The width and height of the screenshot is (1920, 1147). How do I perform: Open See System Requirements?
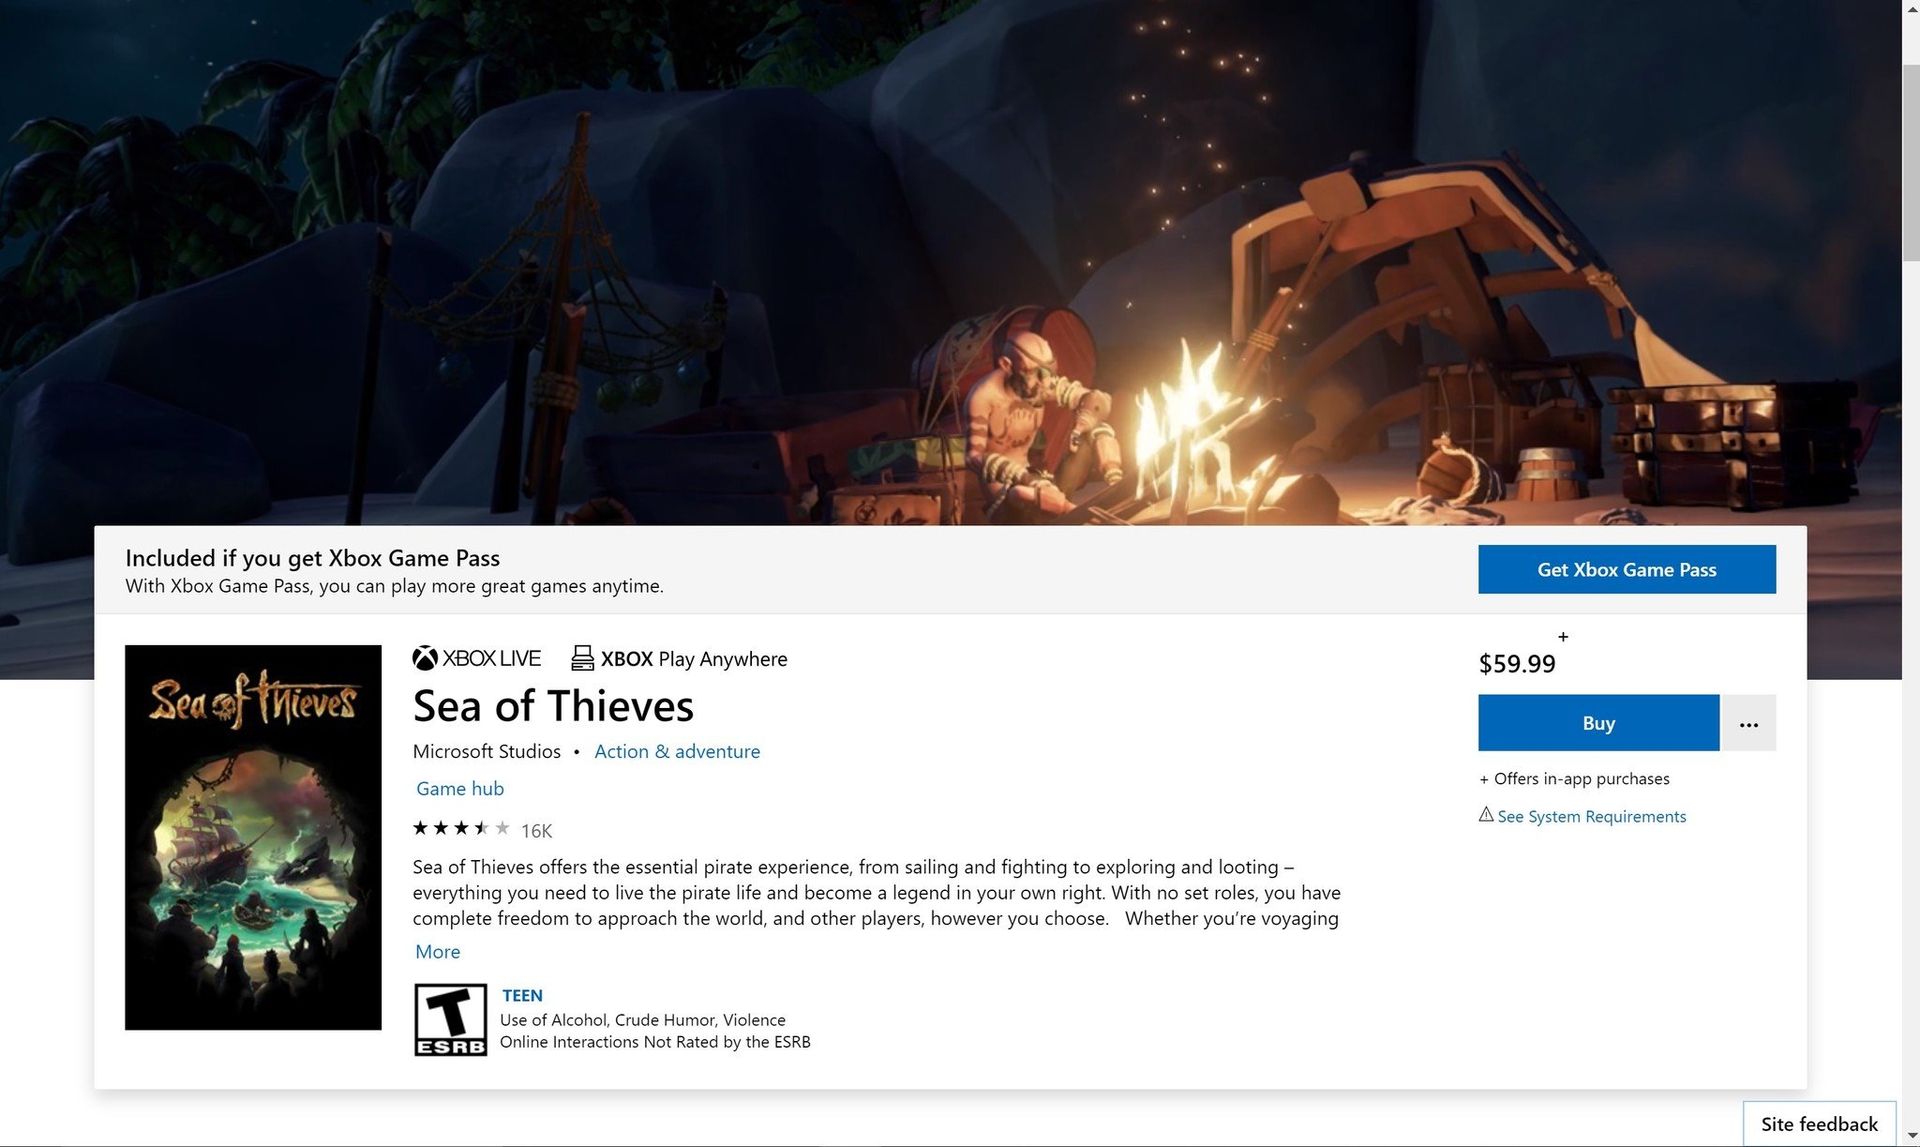point(1590,816)
